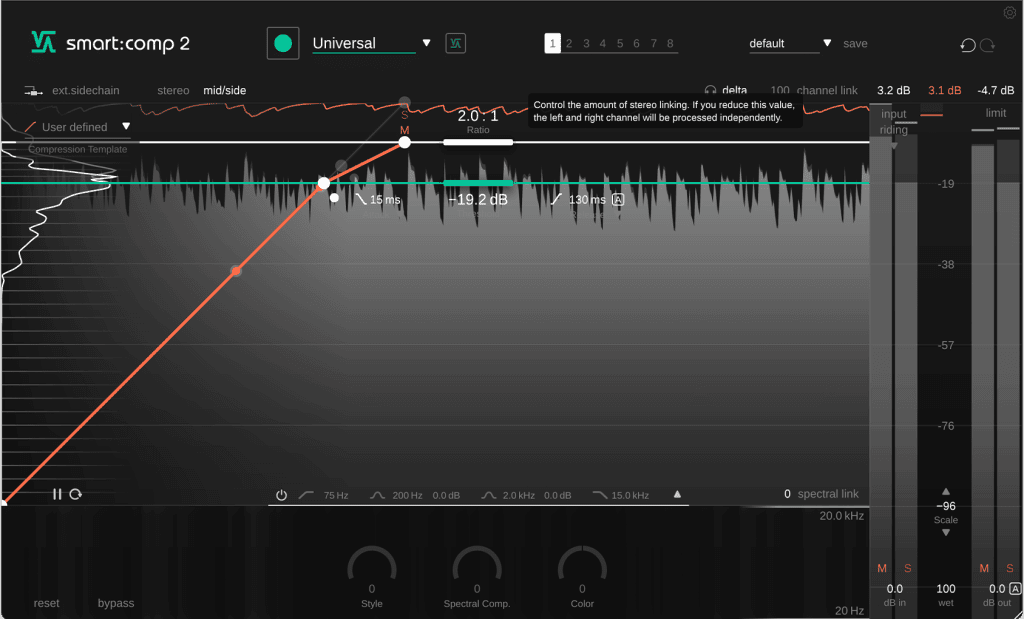Screen dimensions: 1024x619
Task: Toggle the sidechain filter power button
Action: pos(281,494)
